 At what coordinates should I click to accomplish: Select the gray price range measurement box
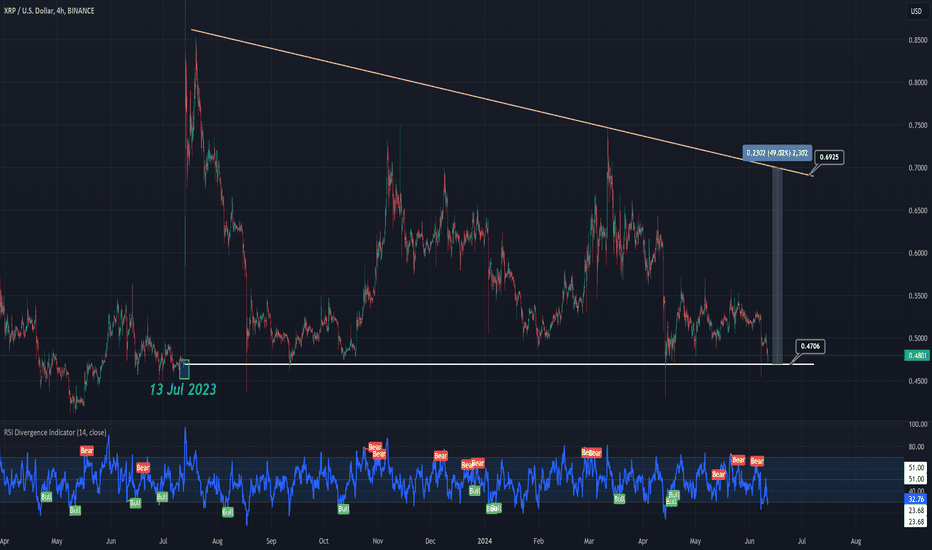coord(777,266)
